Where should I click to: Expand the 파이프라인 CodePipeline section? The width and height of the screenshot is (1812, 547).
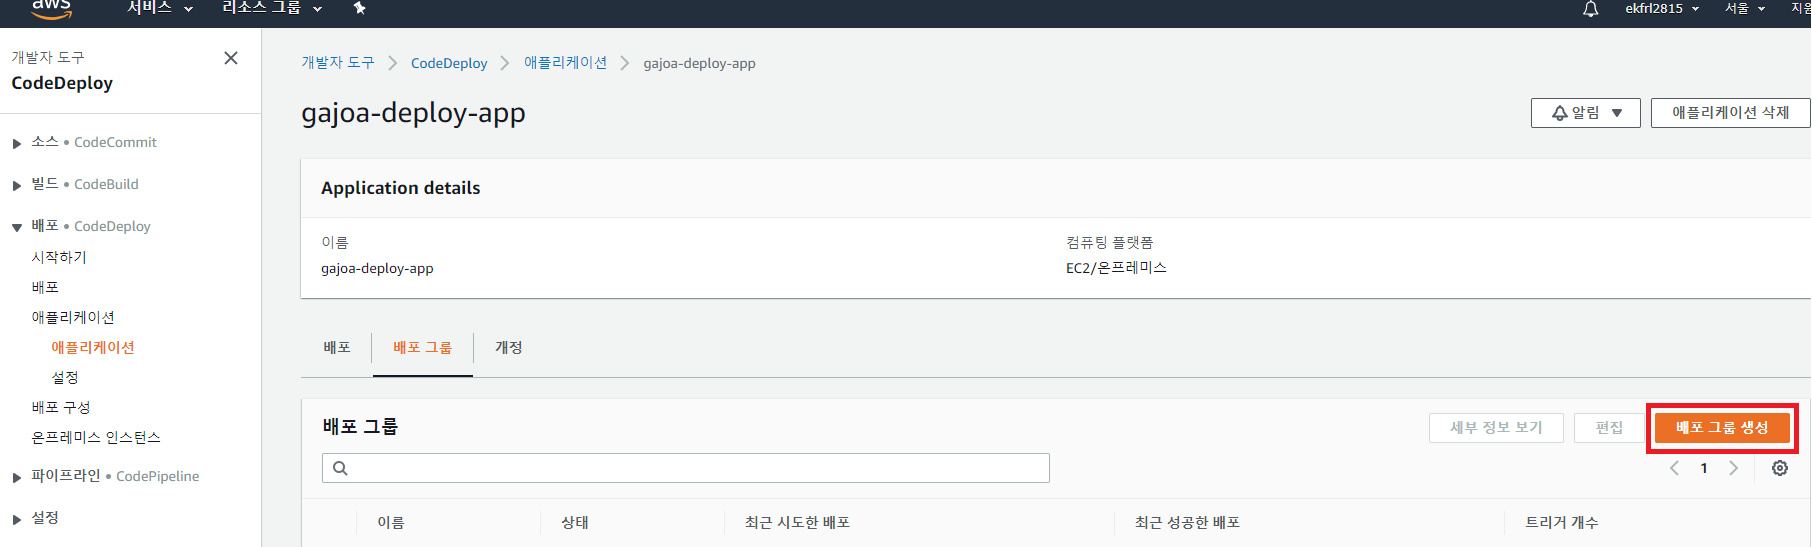coord(17,477)
